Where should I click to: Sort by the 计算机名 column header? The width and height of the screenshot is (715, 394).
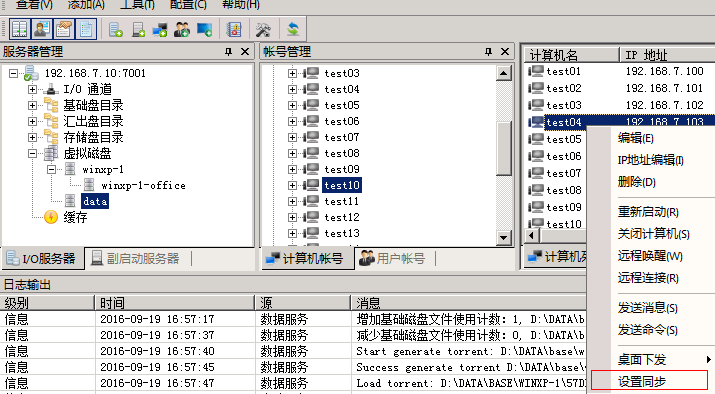(x=571, y=55)
